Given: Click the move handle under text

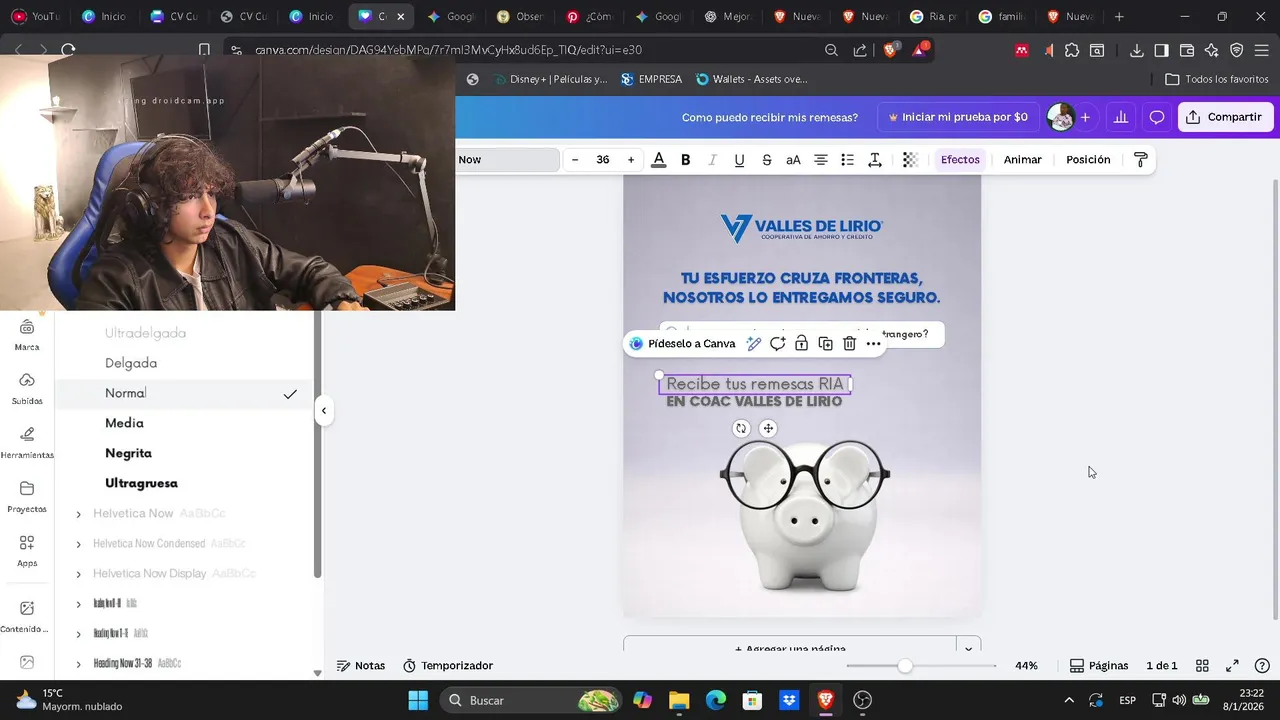Looking at the screenshot, I should click(x=768, y=428).
